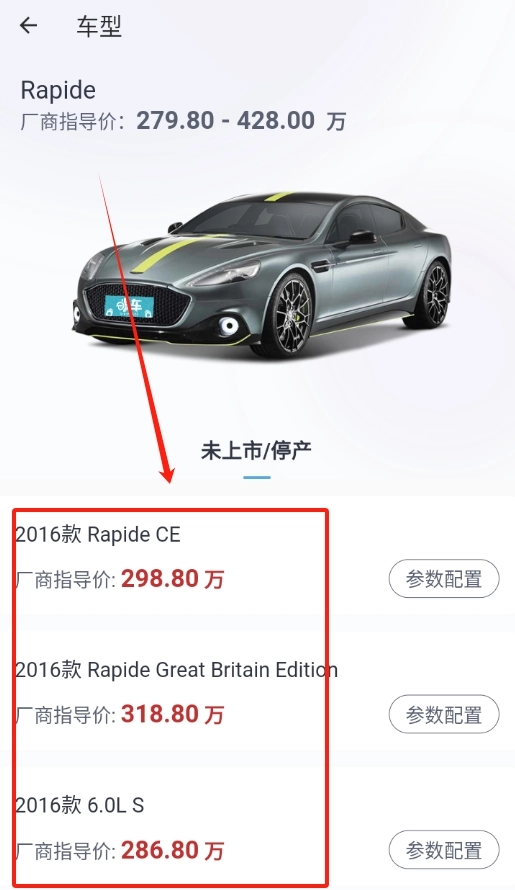Tap the teal license plate logo on the car
Image resolution: width=515 pixels, height=890 pixels.
(x=129, y=307)
